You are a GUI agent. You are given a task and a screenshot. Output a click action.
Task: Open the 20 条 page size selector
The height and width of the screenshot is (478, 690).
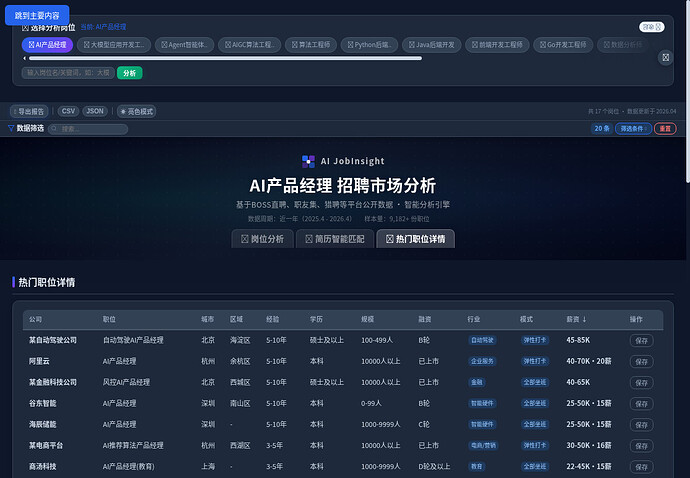(602, 129)
